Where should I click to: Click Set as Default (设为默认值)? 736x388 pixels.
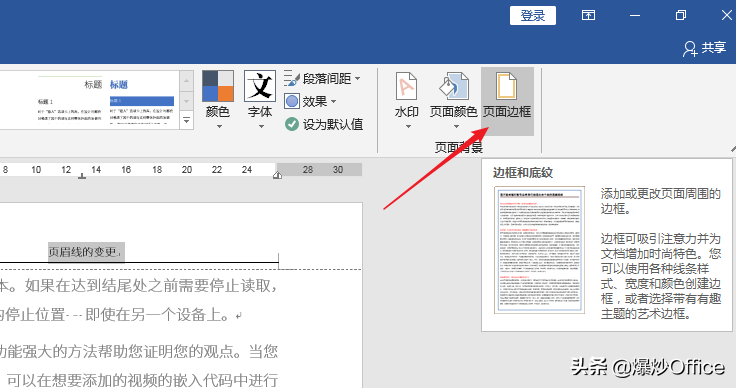(324, 124)
